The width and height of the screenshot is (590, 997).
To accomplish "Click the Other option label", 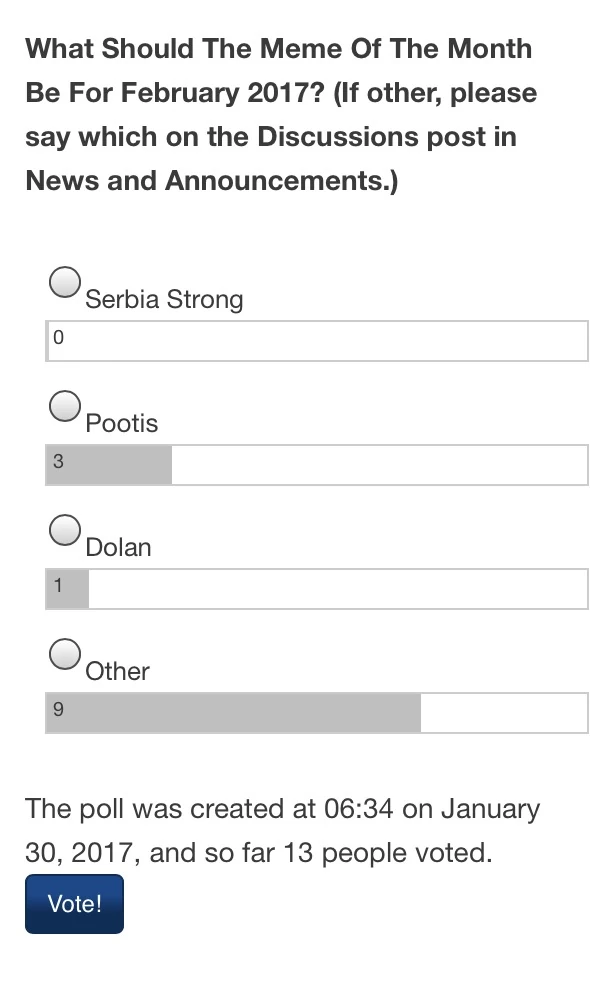I will click(x=117, y=670).
